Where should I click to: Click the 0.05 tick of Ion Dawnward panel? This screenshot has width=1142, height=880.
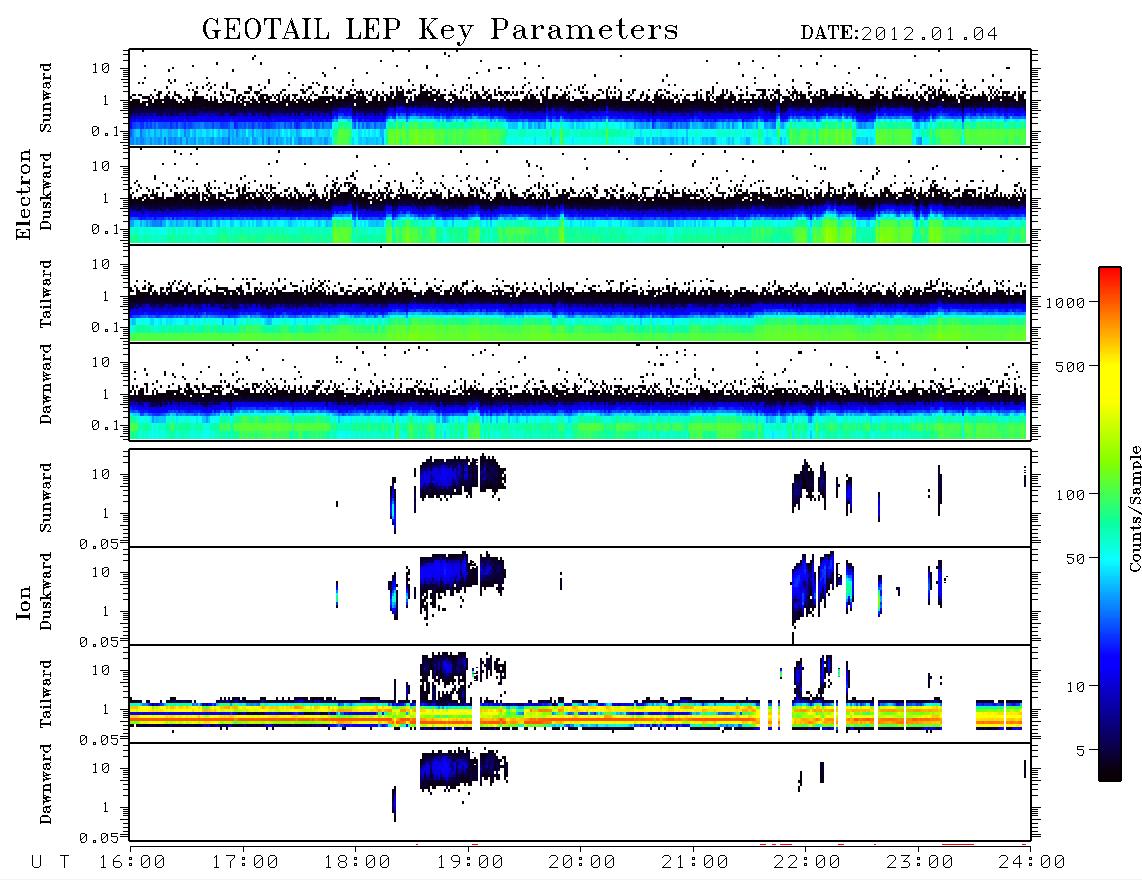click(99, 838)
